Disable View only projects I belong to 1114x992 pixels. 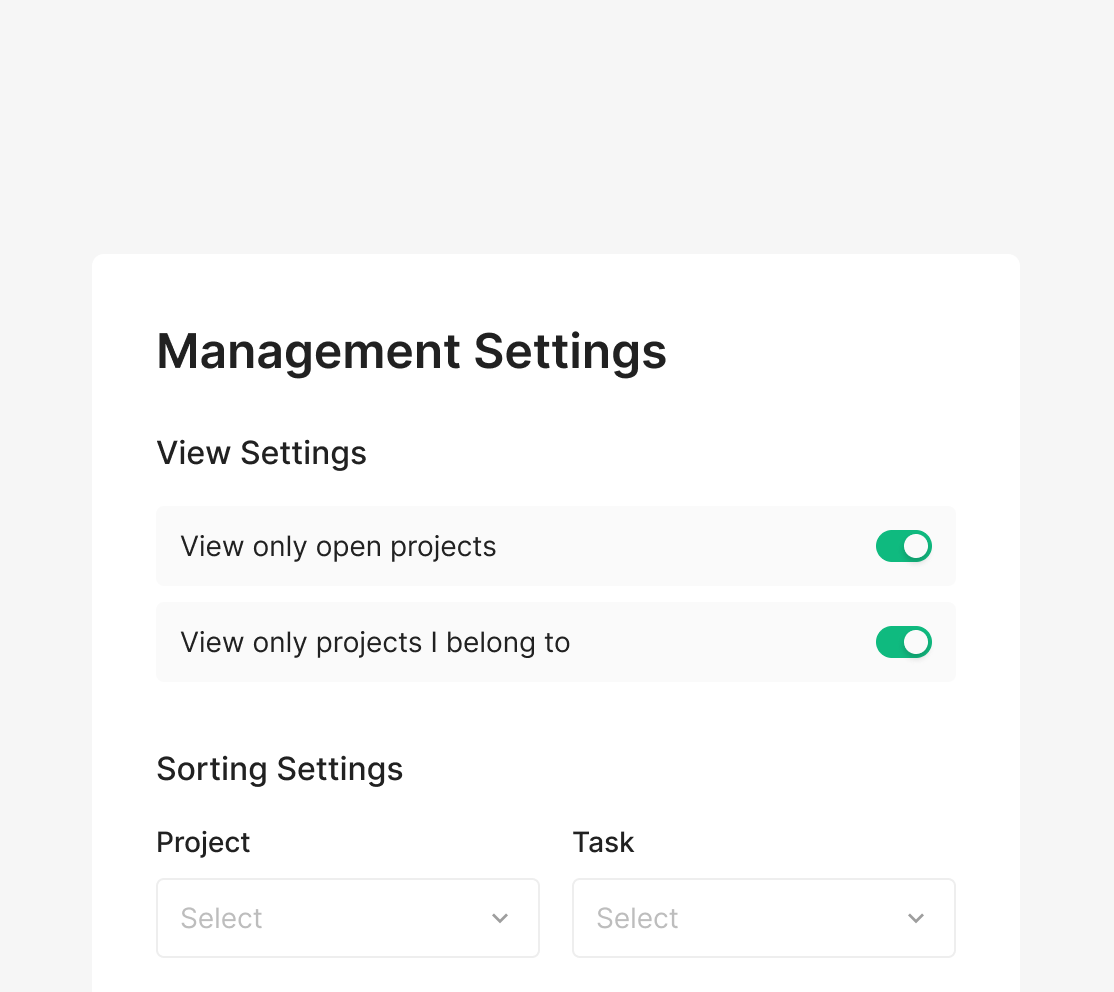point(903,642)
